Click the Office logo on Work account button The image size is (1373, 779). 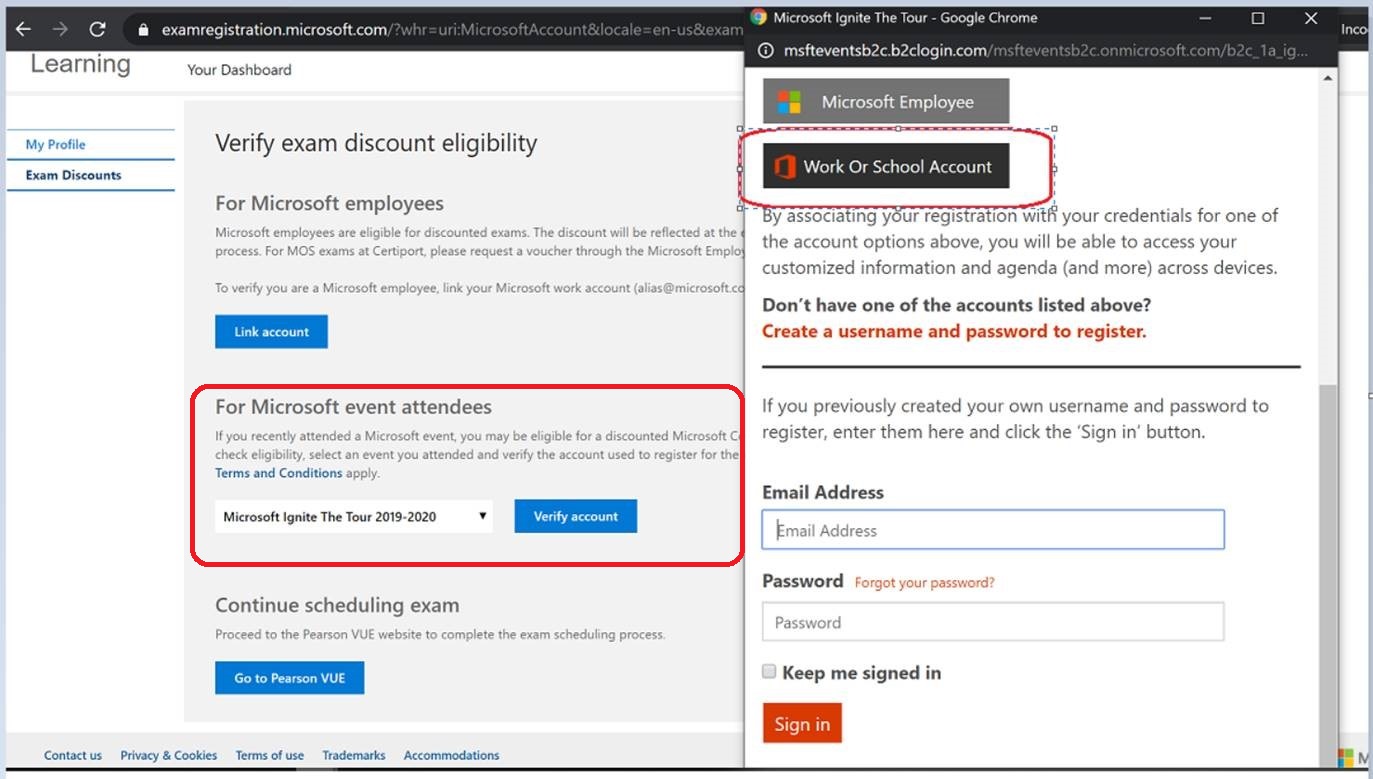(785, 167)
